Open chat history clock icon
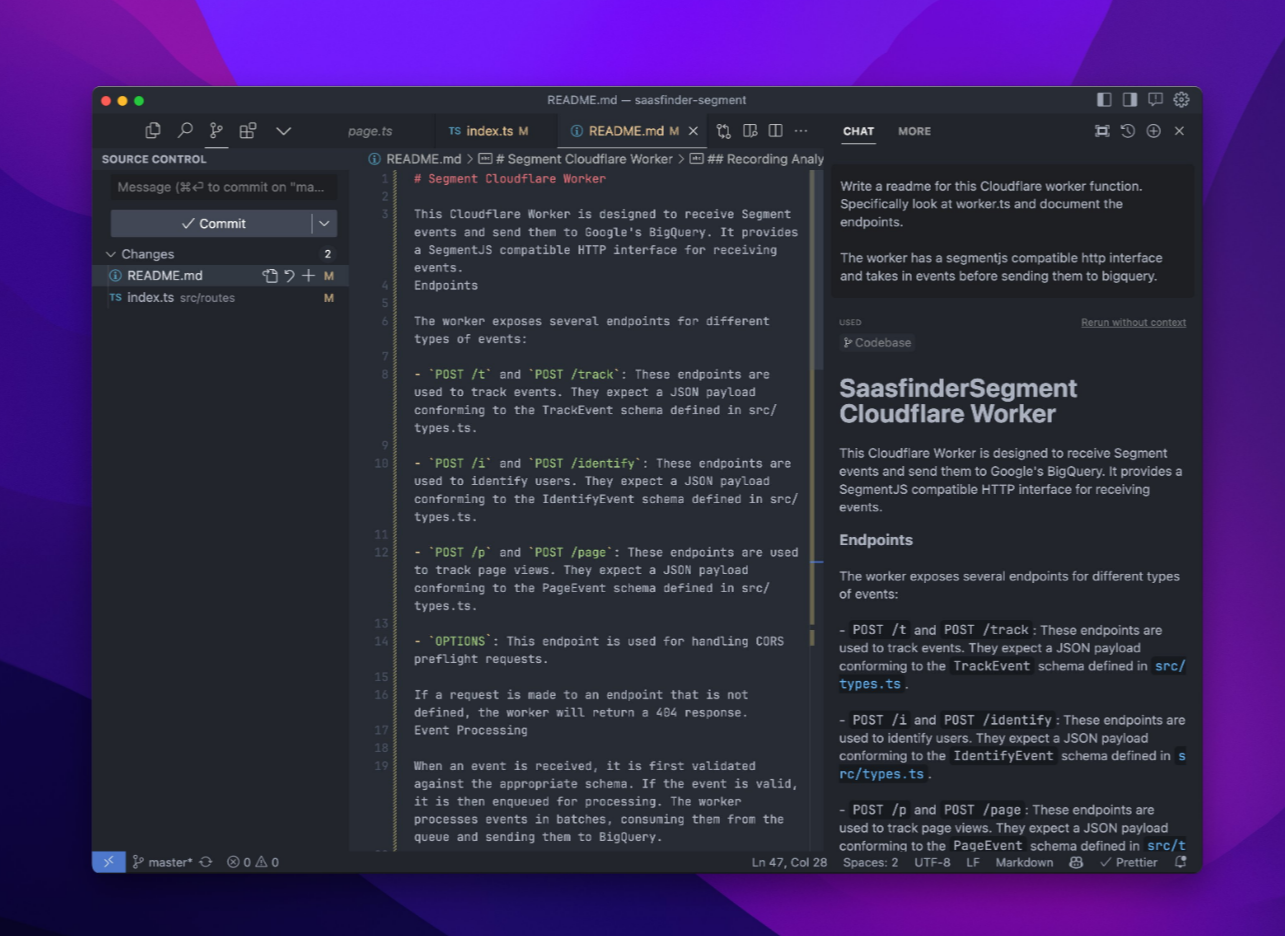This screenshot has width=1285, height=936. 1128,131
